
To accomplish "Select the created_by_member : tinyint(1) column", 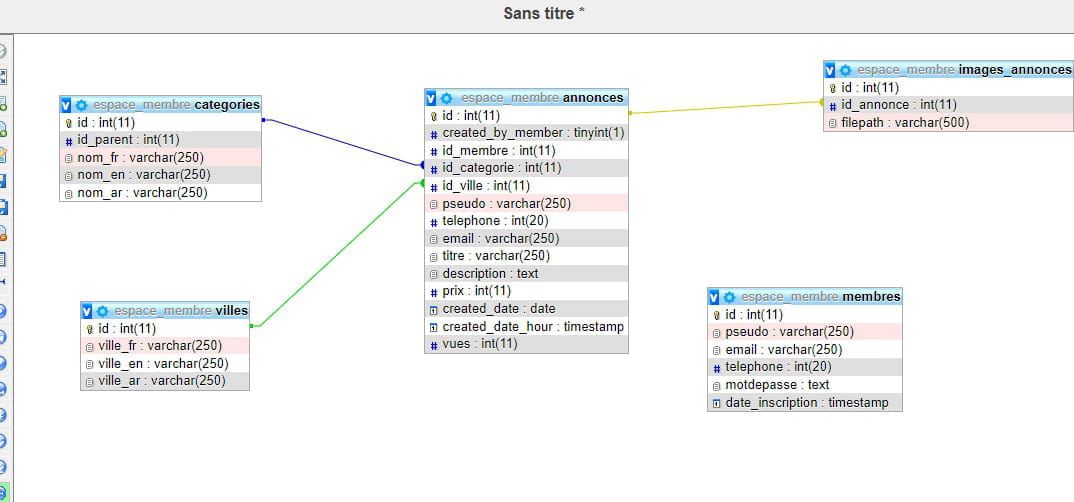I will pyautogui.click(x=526, y=133).
